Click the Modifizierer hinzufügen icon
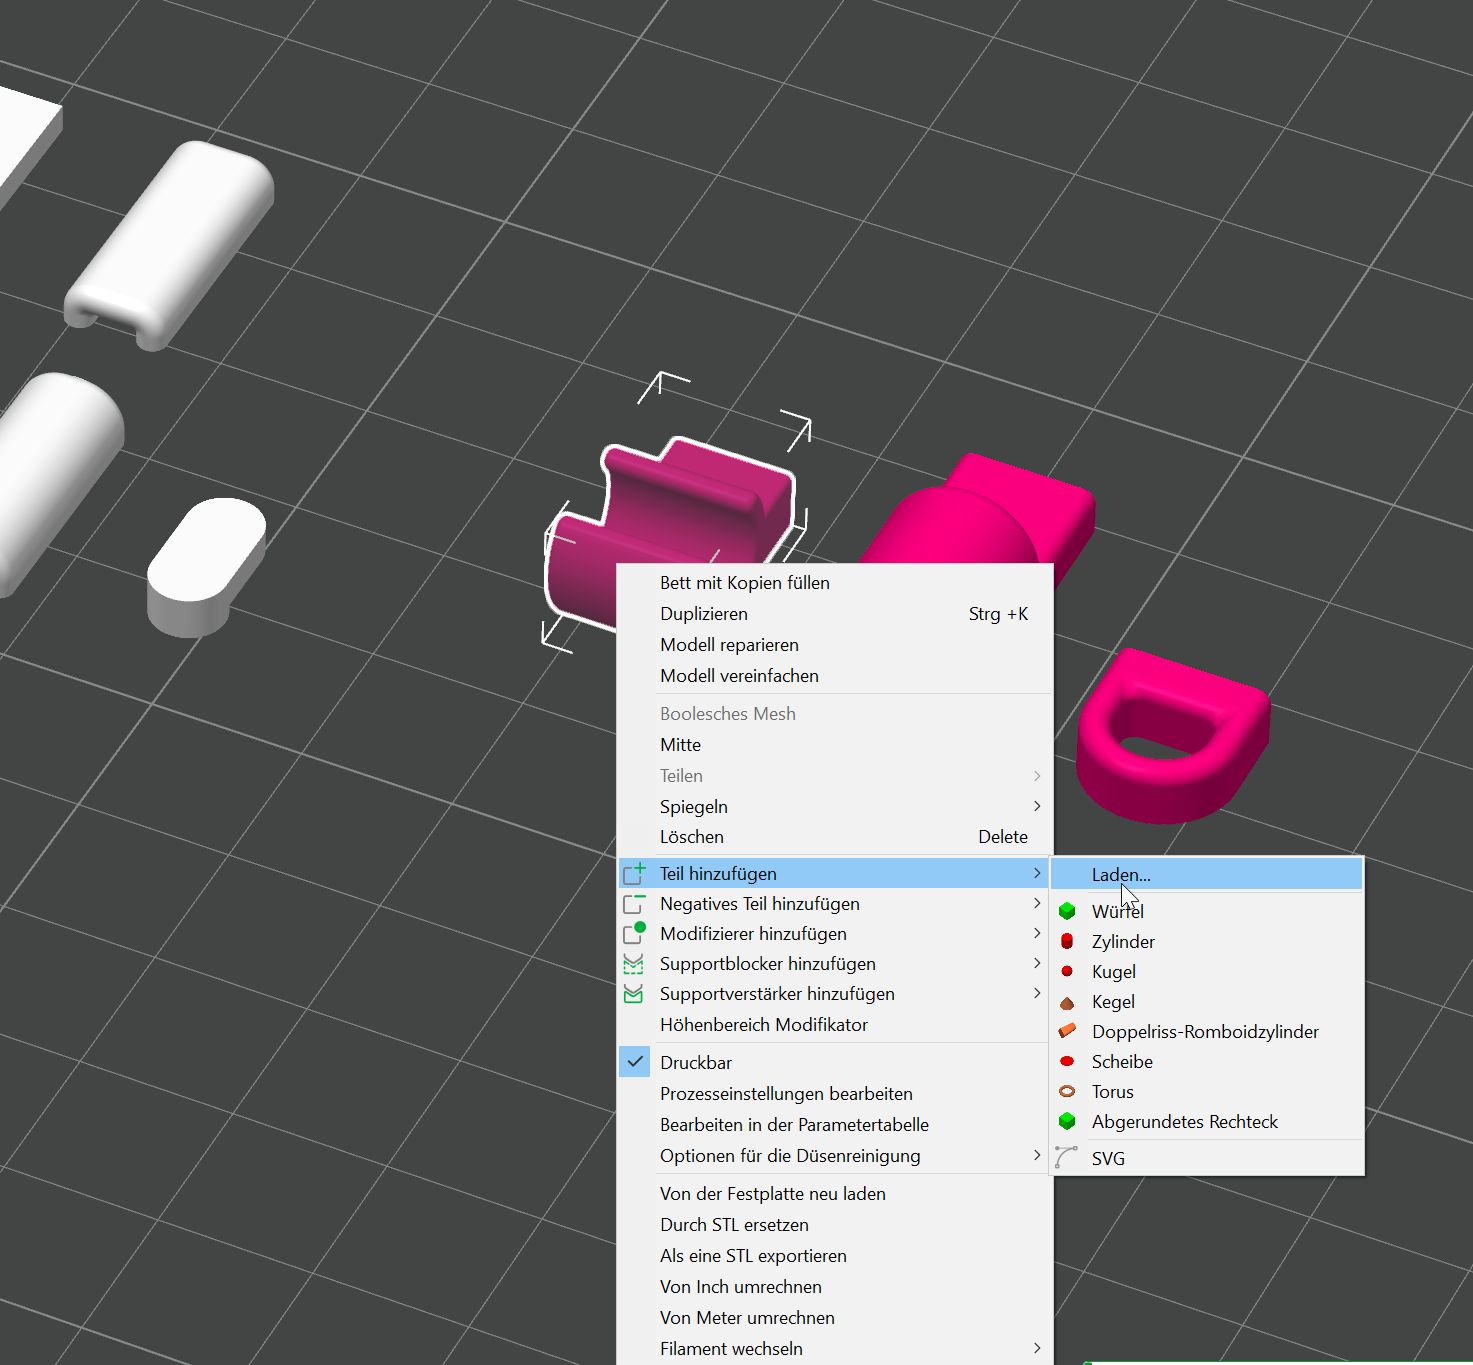The width and height of the screenshot is (1473, 1365). pyautogui.click(x=634, y=934)
